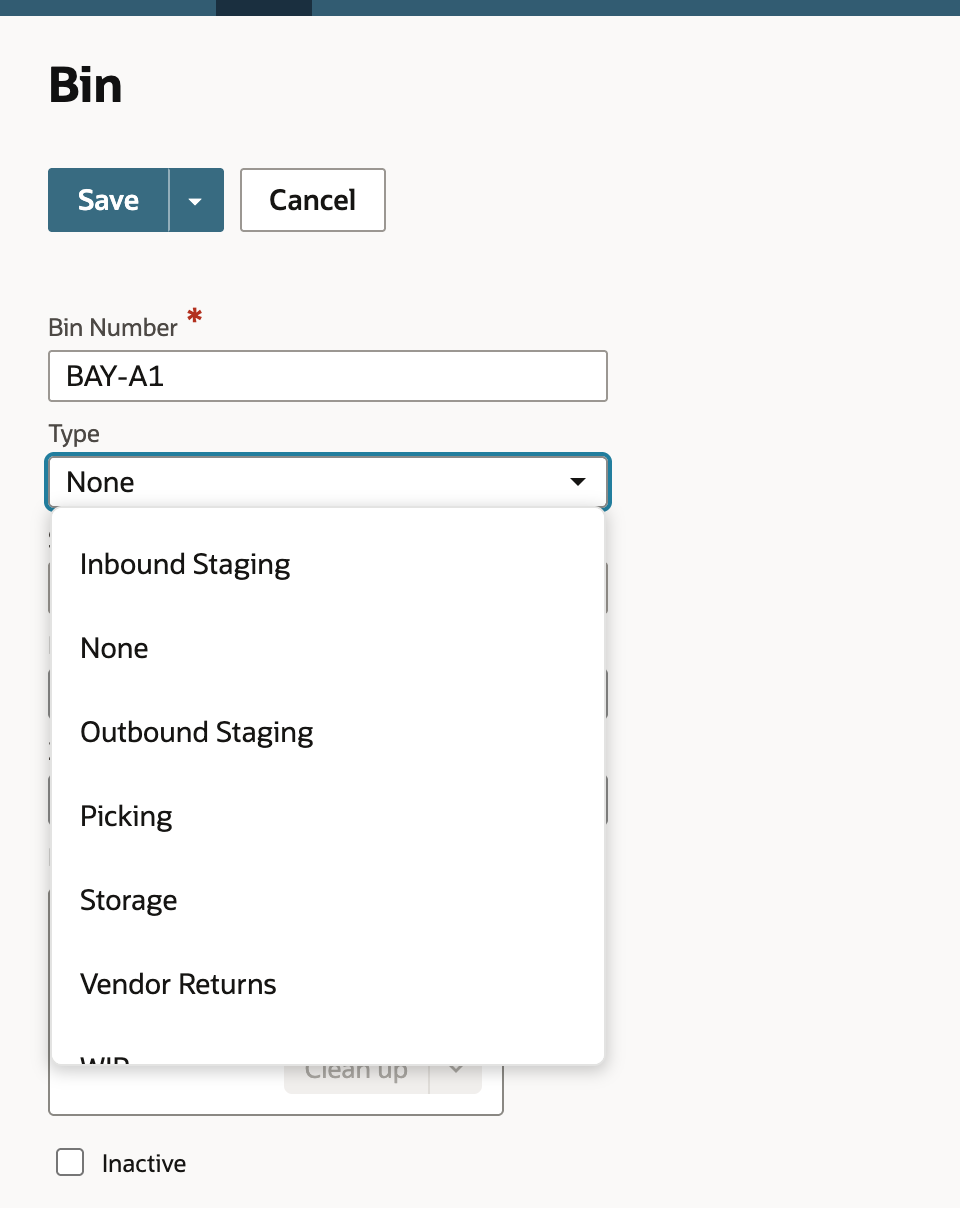Choose None option in Type list
Viewport: 960px width, 1208px height.
[328, 648]
